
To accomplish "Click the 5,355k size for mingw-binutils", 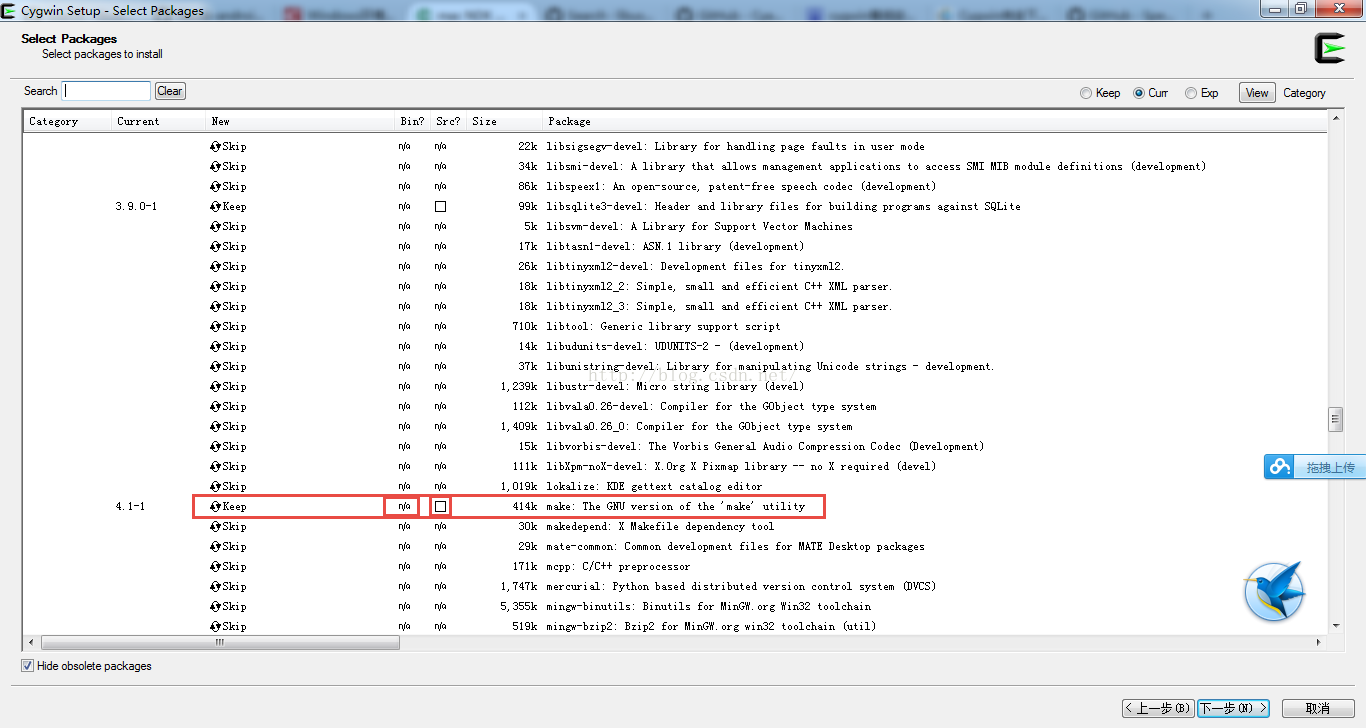I will (x=520, y=606).
